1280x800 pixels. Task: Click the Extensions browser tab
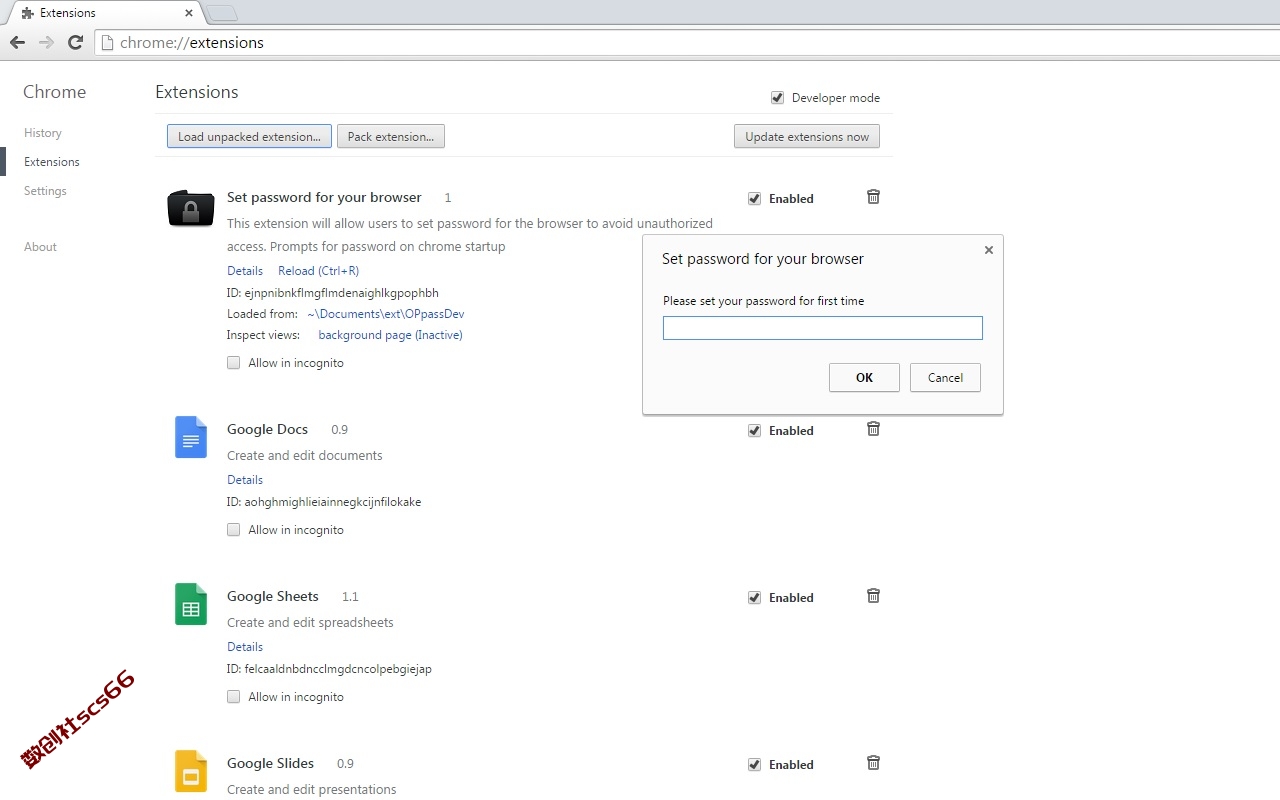pos(106,13)
